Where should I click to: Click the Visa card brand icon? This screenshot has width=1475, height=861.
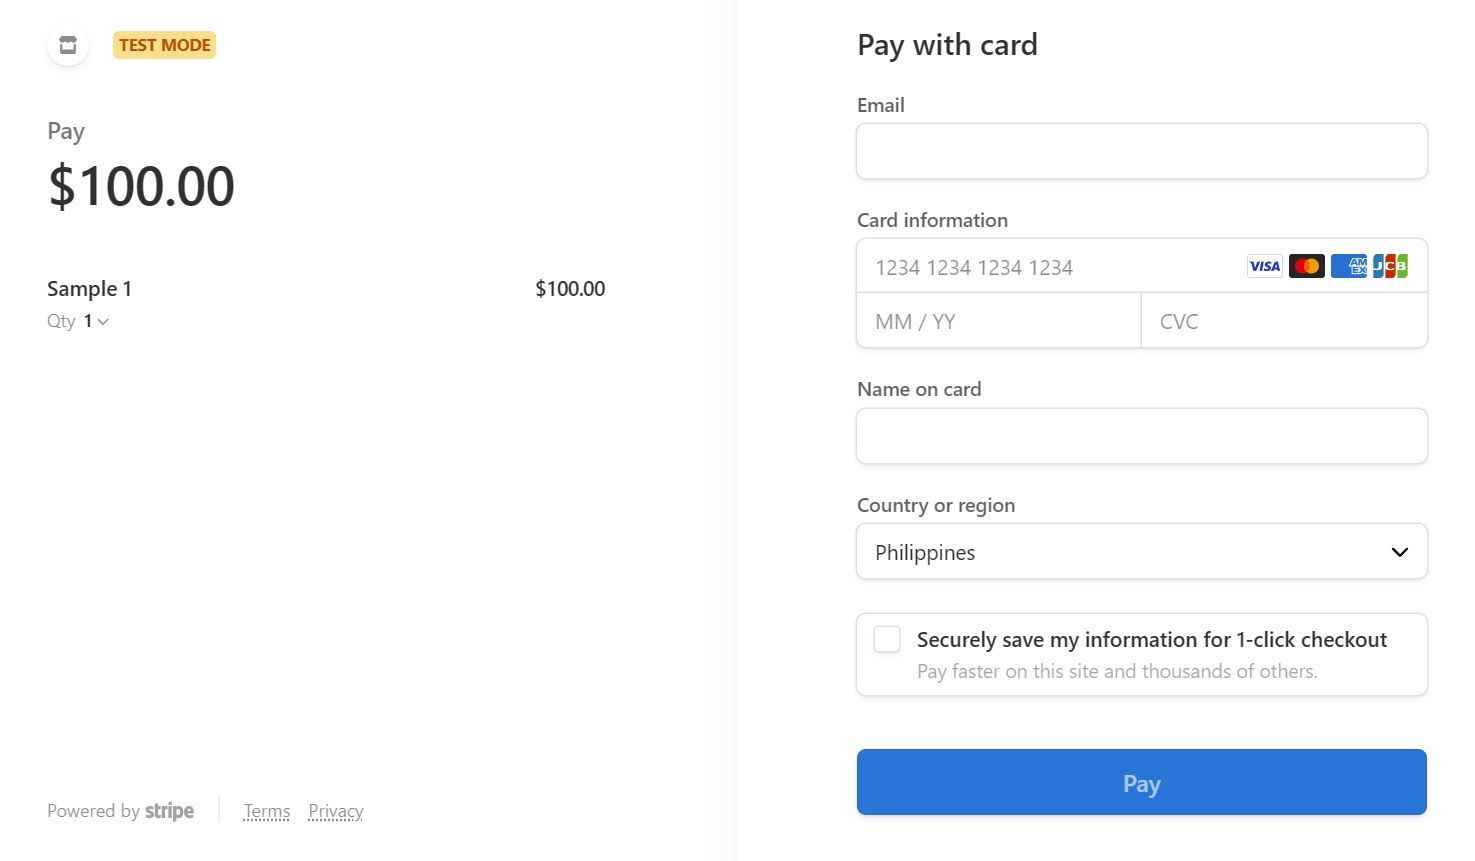point(1264,266)
